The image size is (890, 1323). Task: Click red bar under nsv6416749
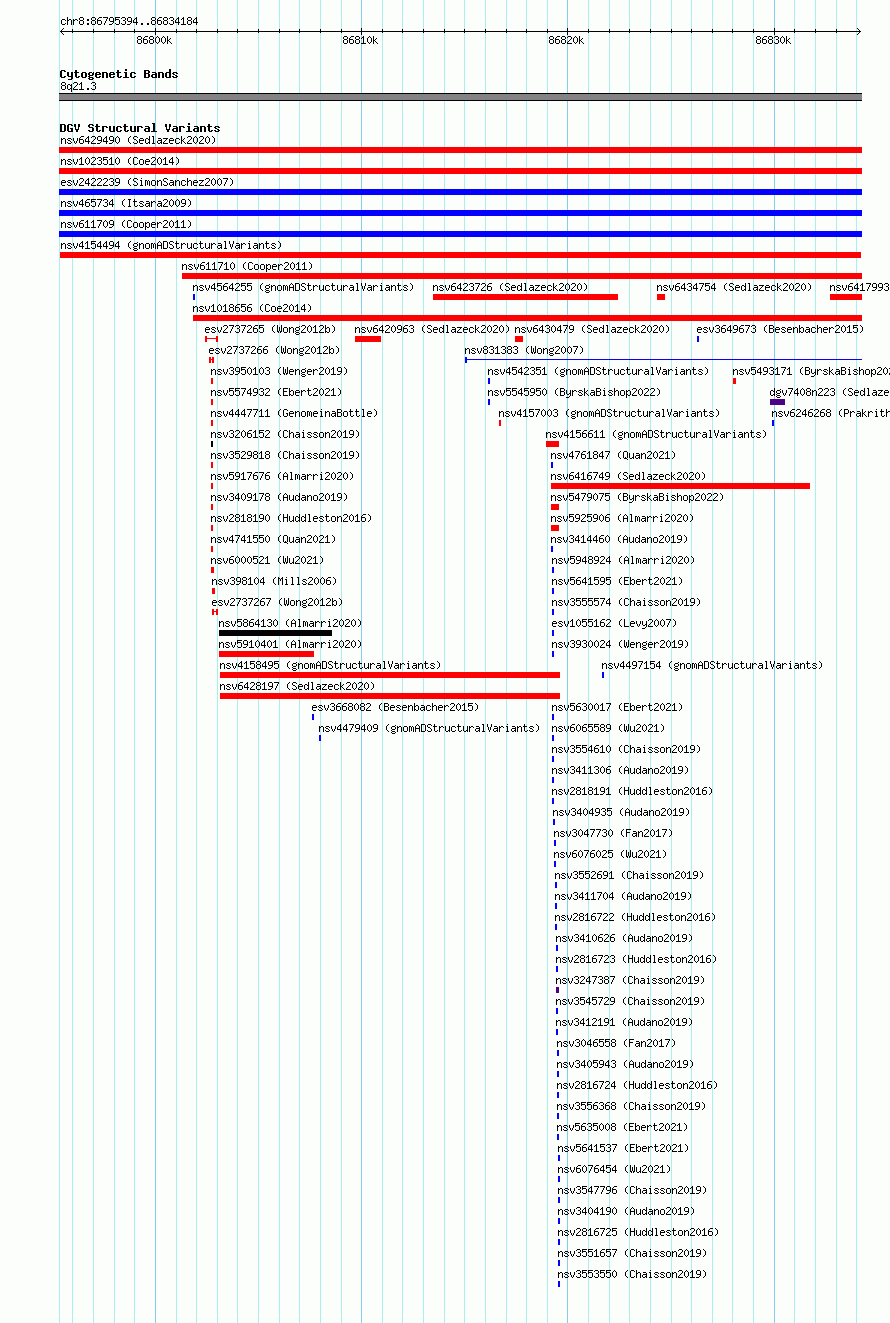(680, 486)
